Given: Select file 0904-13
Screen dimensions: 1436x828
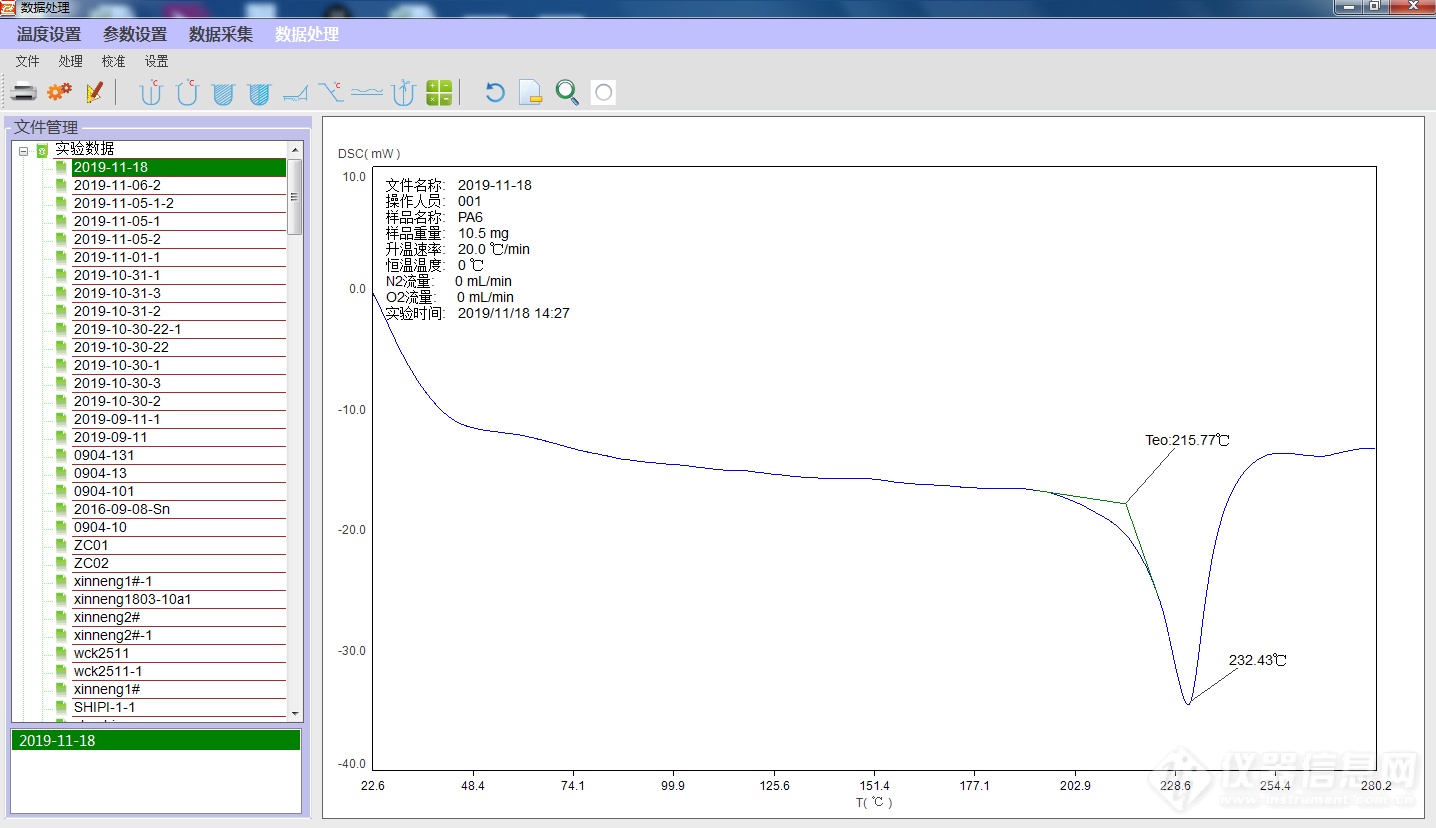Looking at the screenshot, I should click(179, 473).
